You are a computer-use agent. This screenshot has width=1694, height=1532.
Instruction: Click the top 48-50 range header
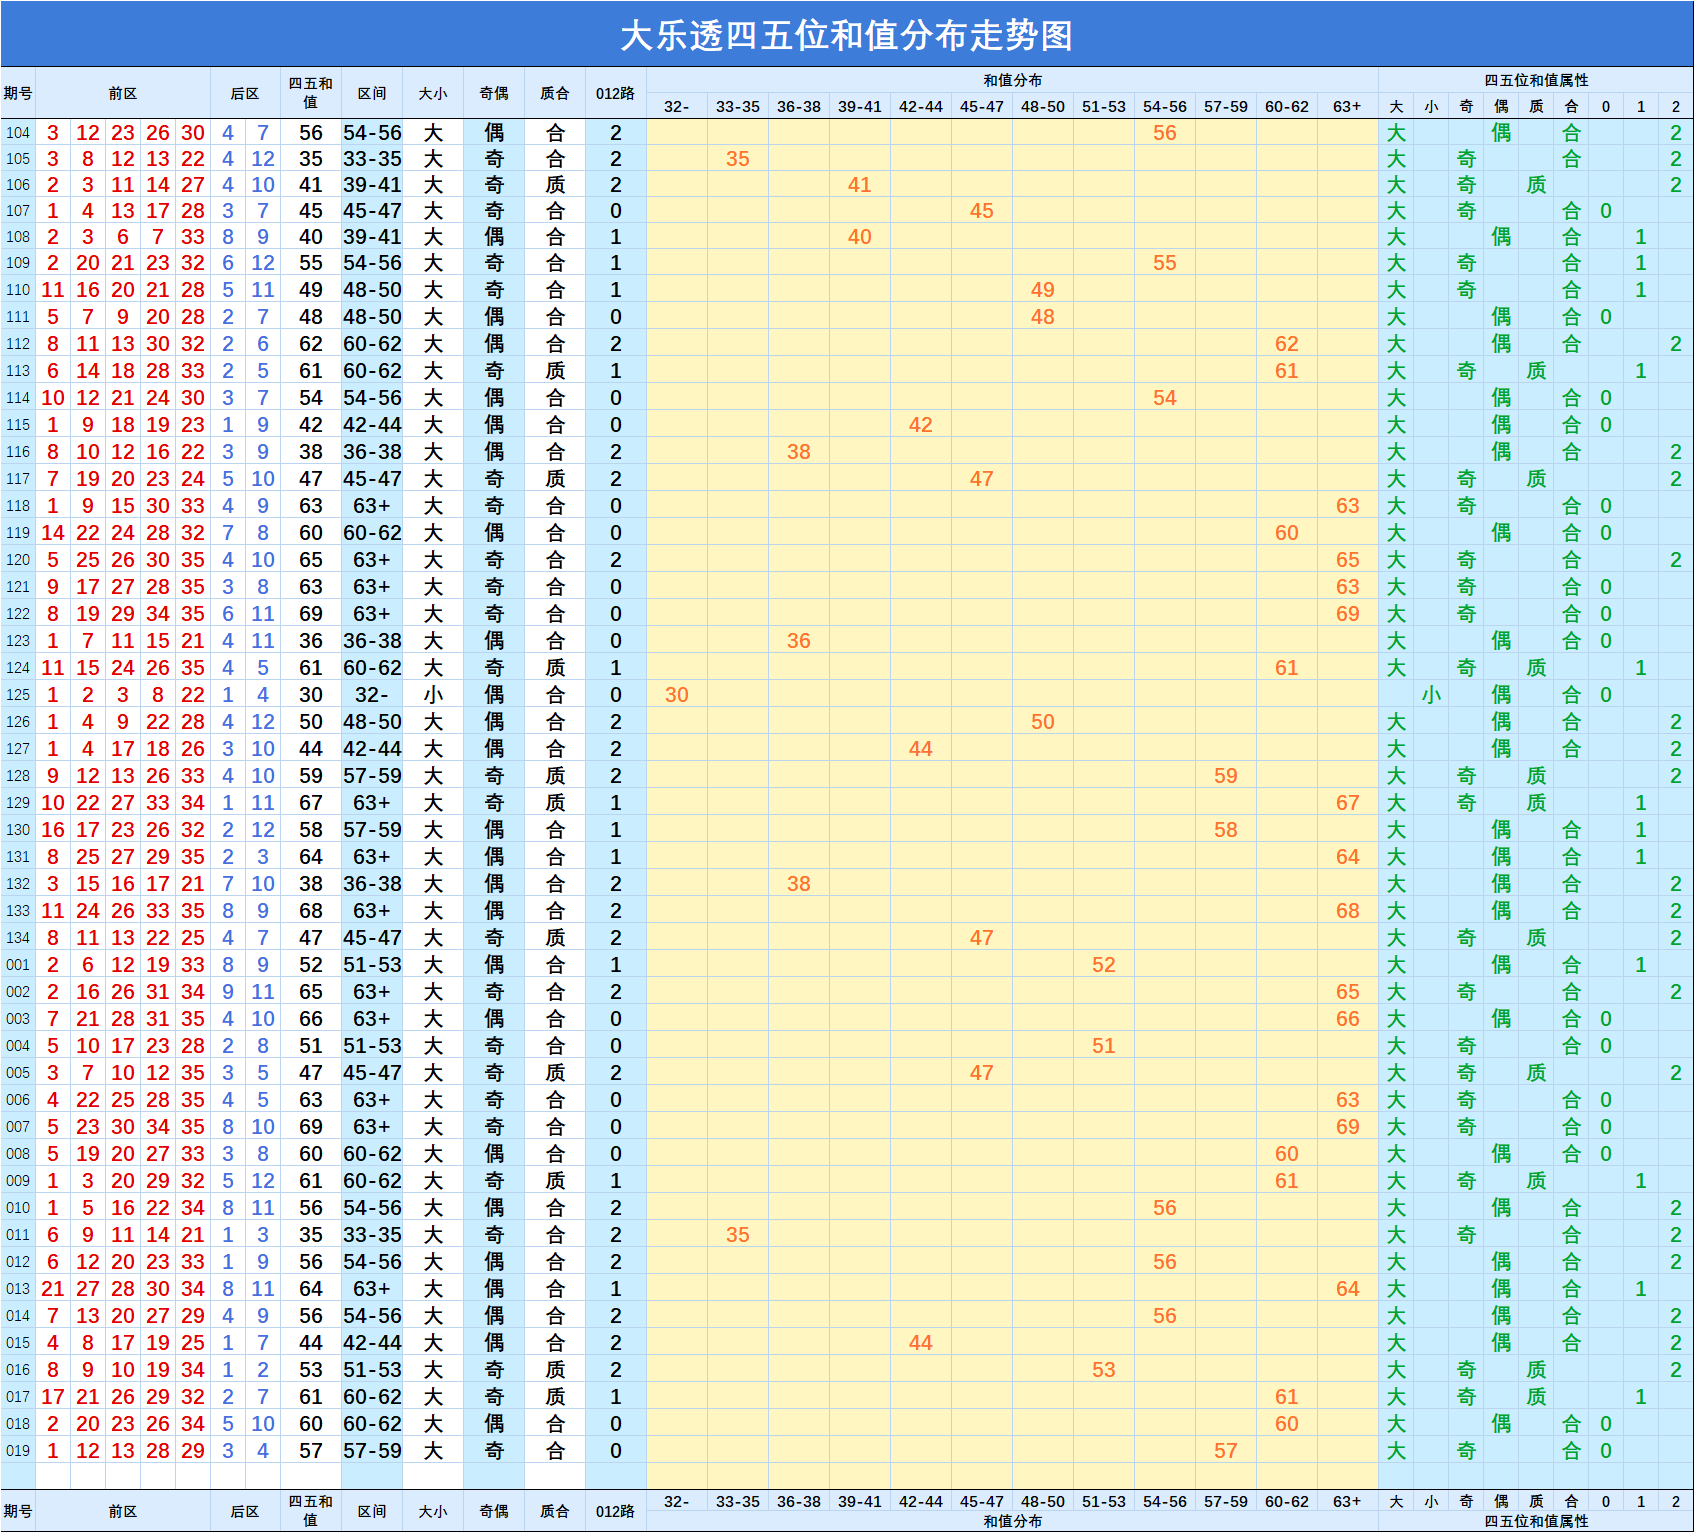[1043, 106]
